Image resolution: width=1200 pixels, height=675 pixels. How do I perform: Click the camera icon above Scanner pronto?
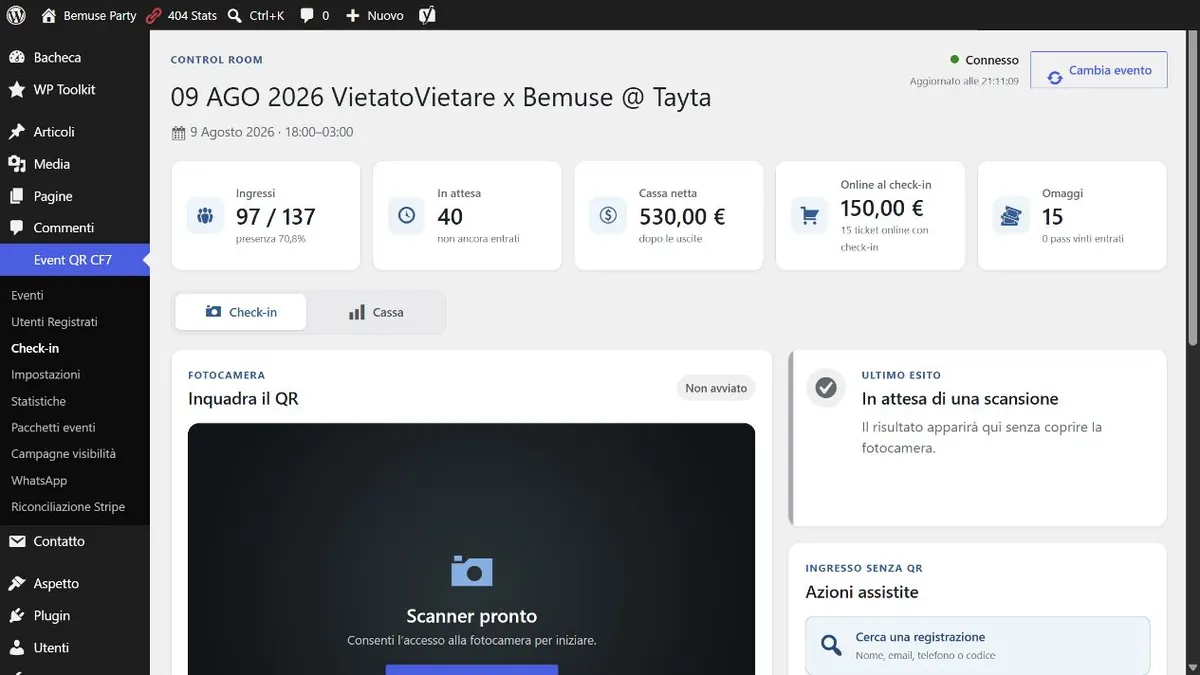pyautogui.click(x=472, y=571)
